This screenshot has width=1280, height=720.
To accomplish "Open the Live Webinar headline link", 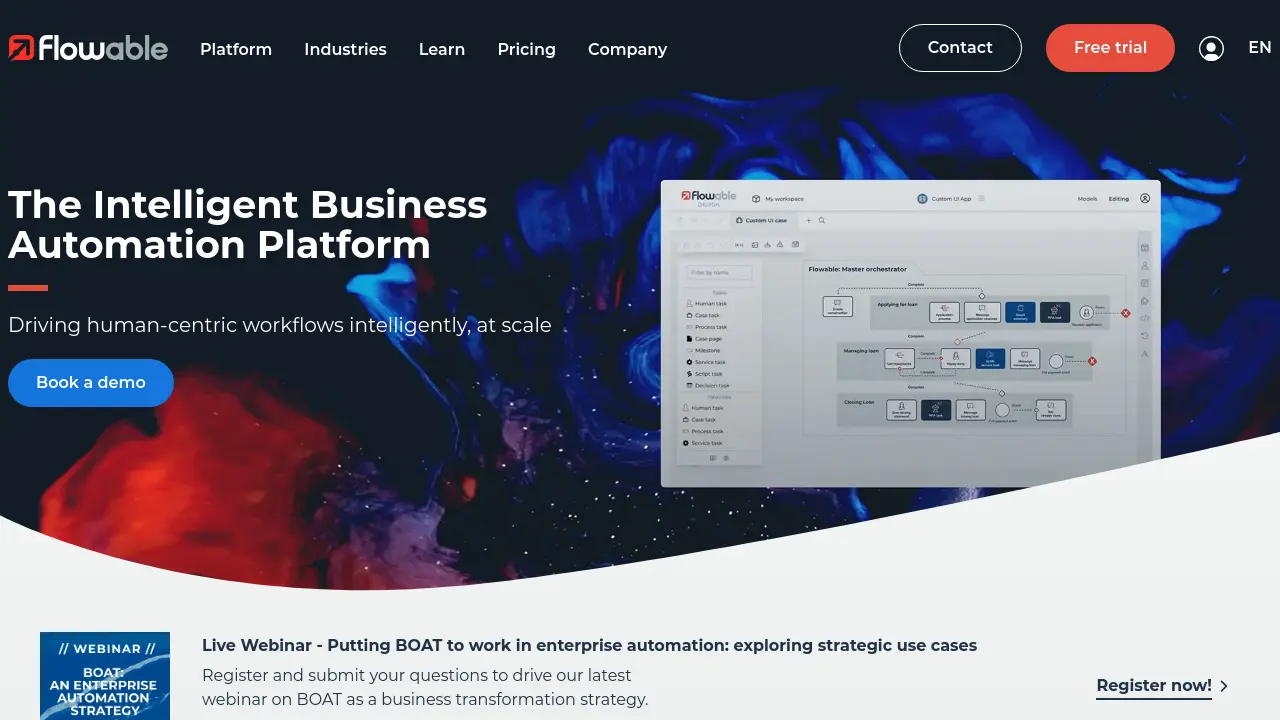I will tap(589, 645).
